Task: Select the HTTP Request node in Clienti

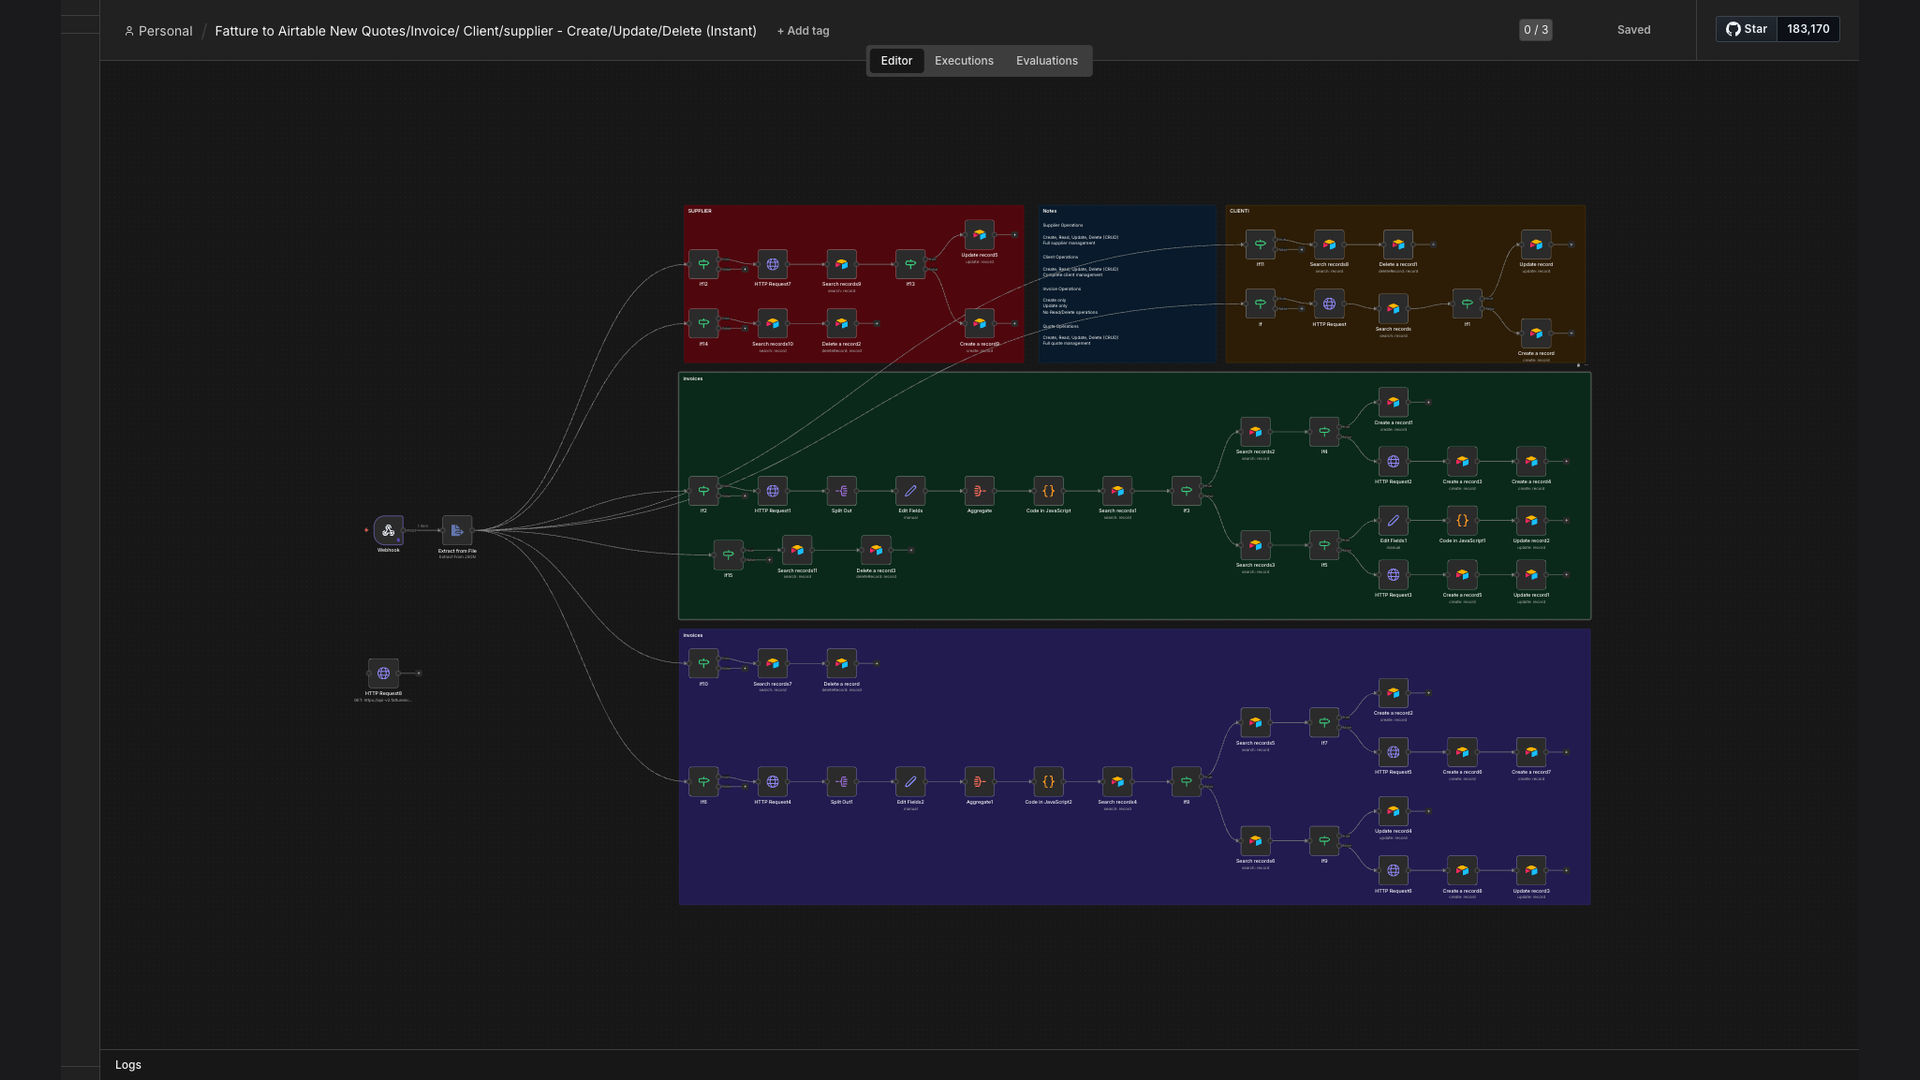Action: [1329, 304]
